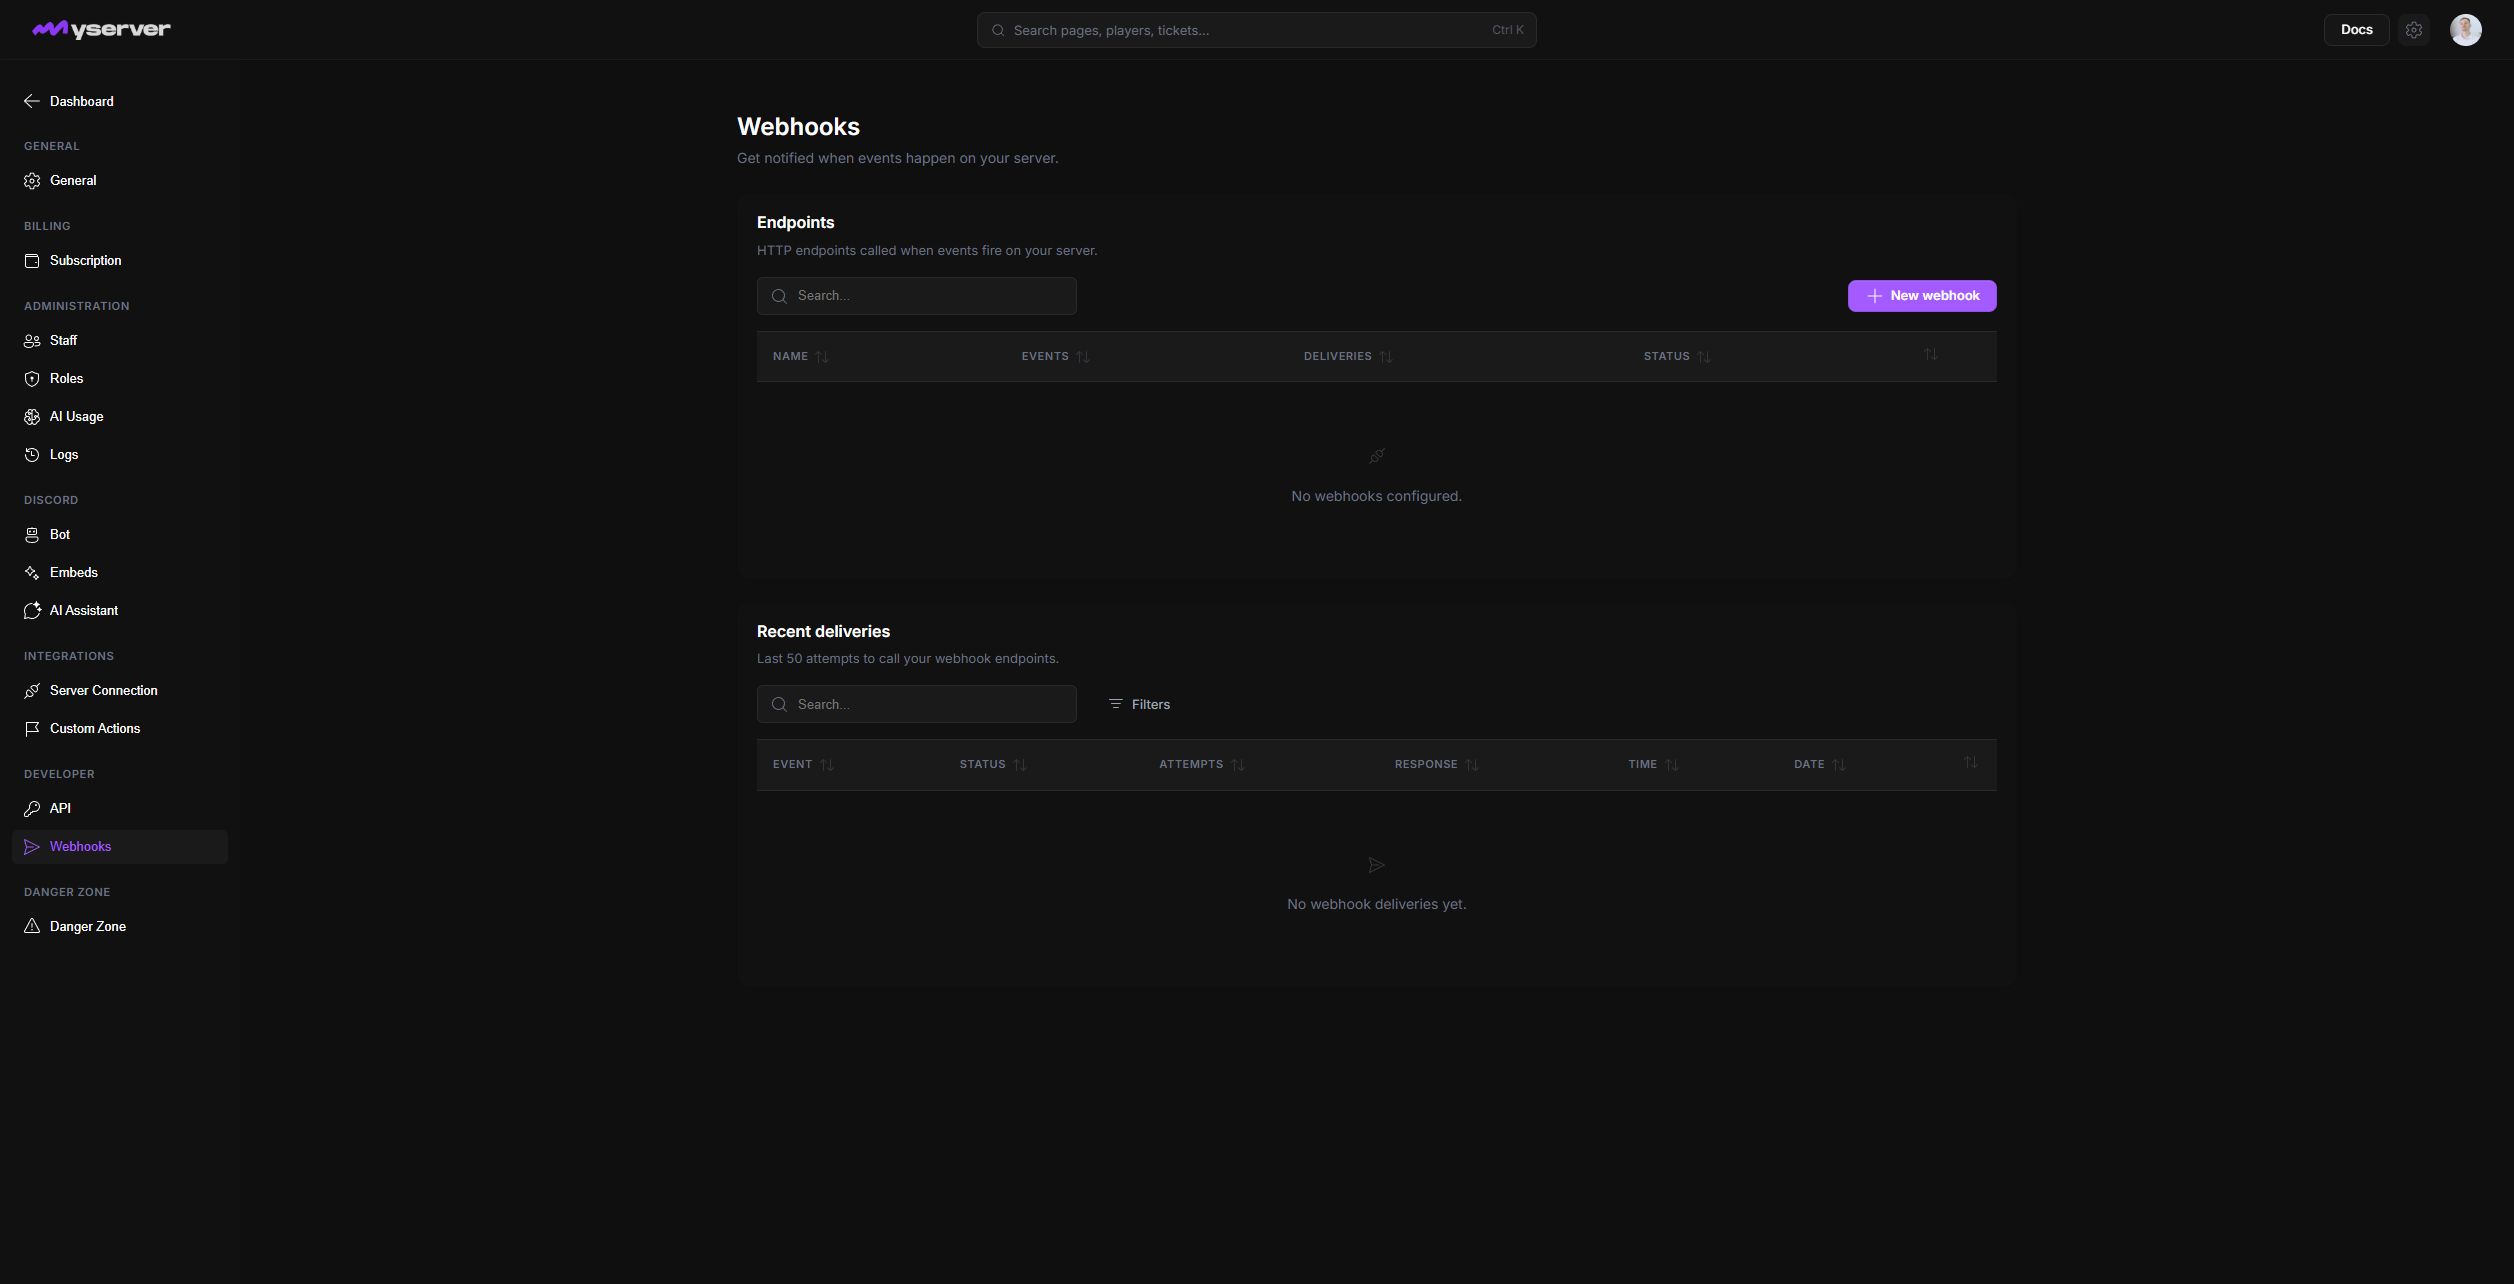Click the Bot icon in sidebar
The width and height of the screenshot is (2514, 1284).
(32, 535)
